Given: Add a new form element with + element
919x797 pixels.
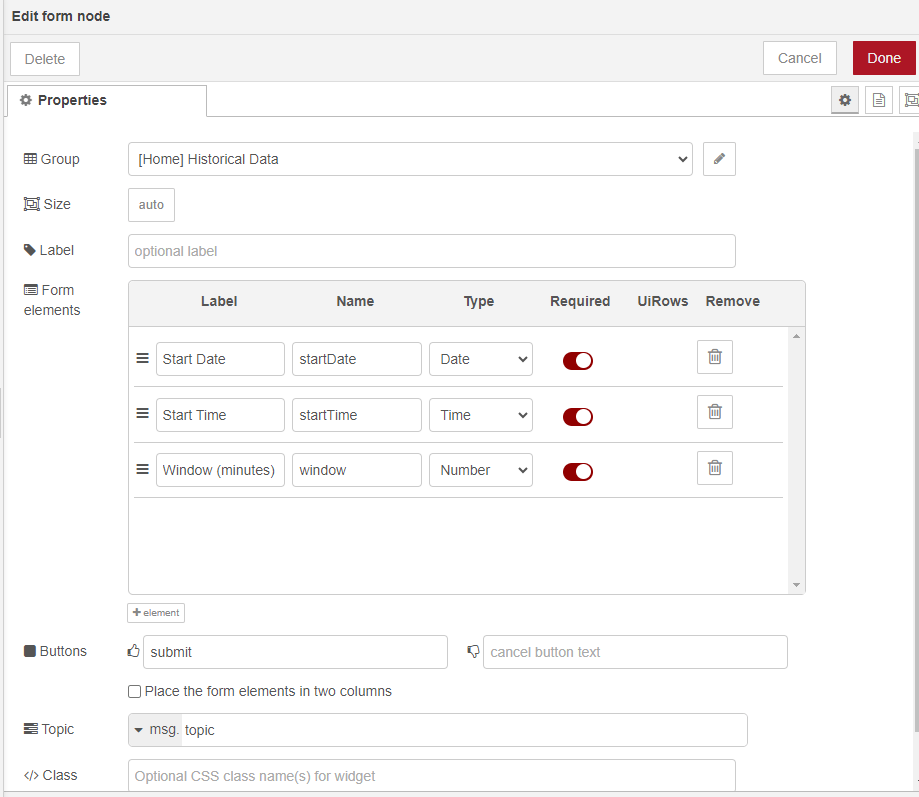Looking at the screenshot, I should coord(155,612).
